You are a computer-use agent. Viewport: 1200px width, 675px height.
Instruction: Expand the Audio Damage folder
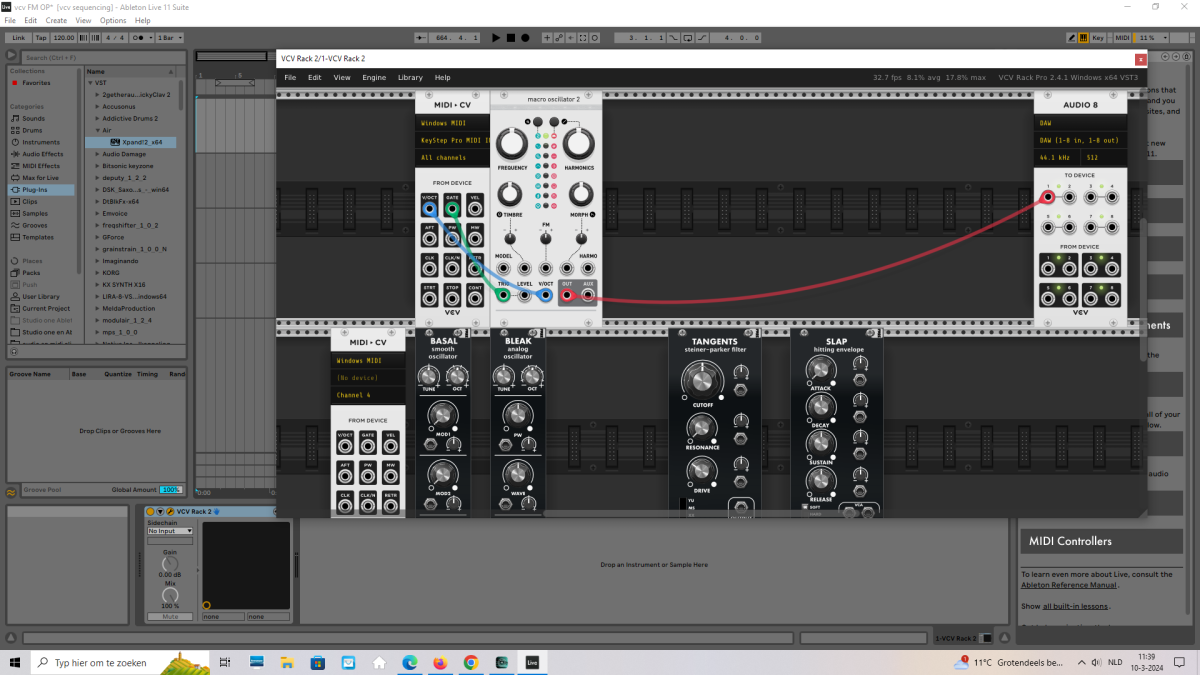point(98,154)
